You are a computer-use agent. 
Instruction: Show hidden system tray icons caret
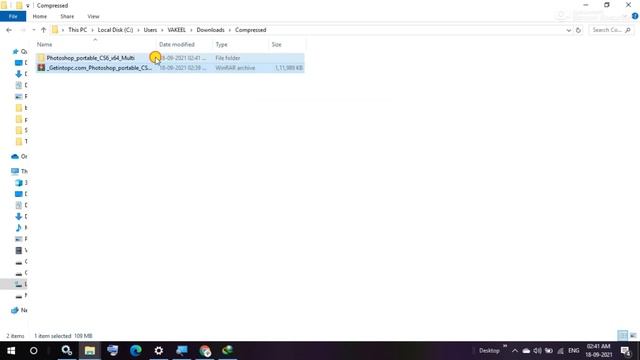(x=515, y=351)
